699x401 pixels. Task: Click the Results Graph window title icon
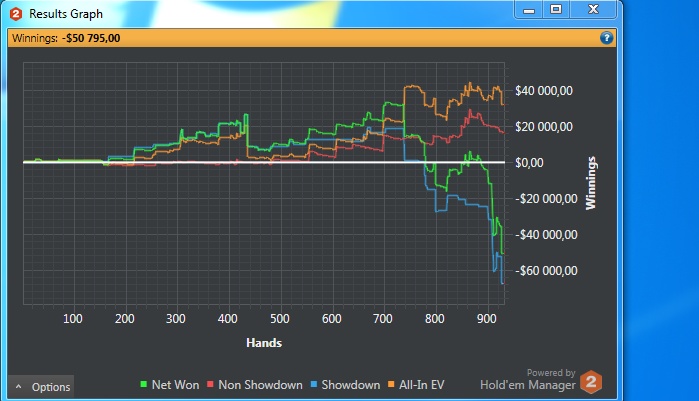click(x=16, y=14)
